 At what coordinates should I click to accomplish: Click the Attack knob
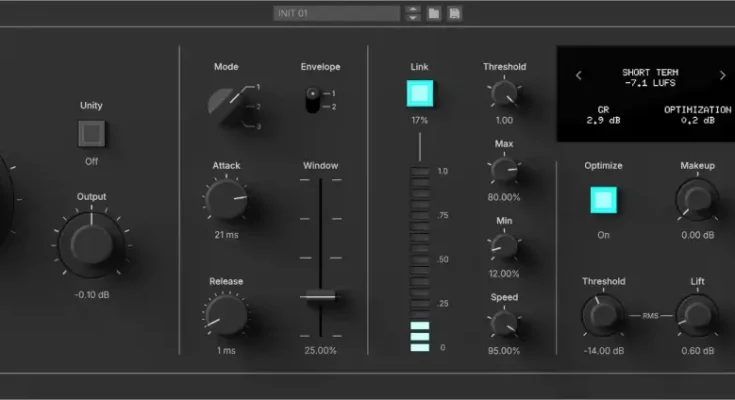(x=225, y=199)
